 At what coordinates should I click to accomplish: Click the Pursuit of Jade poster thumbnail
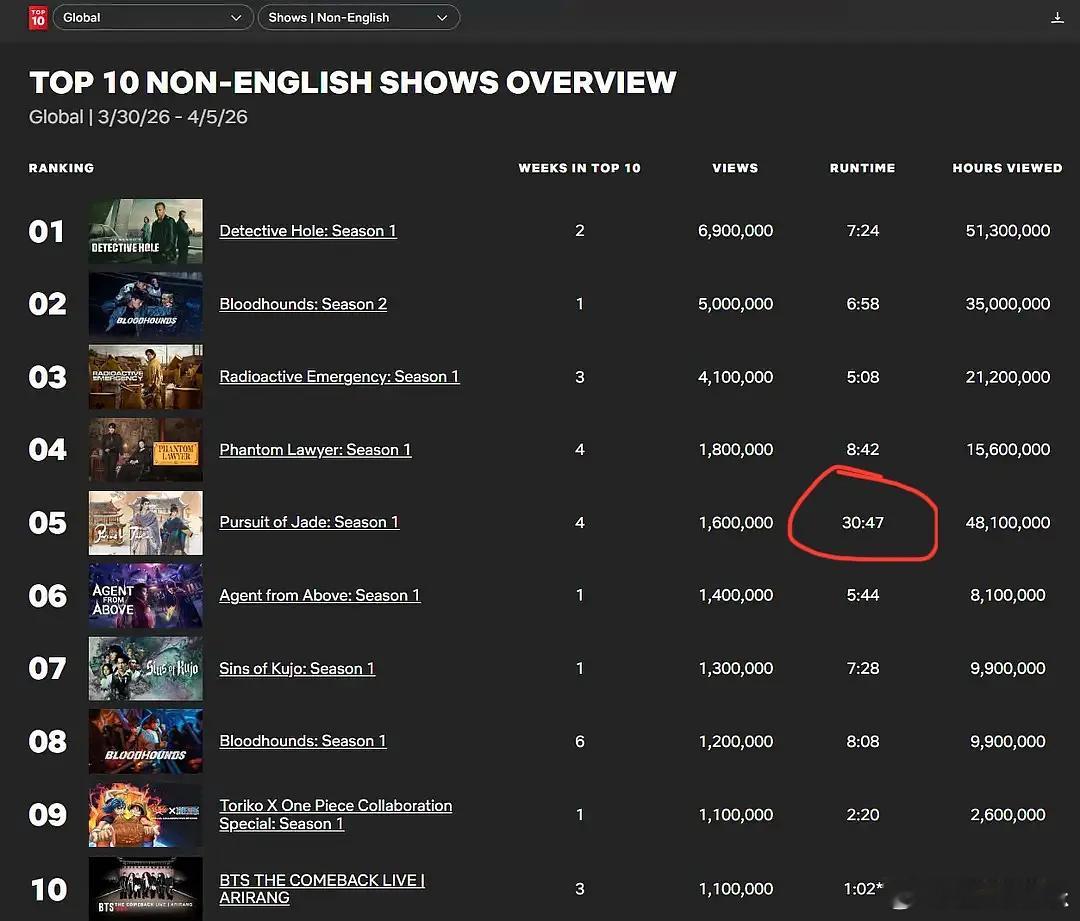(x=145, y=523)
